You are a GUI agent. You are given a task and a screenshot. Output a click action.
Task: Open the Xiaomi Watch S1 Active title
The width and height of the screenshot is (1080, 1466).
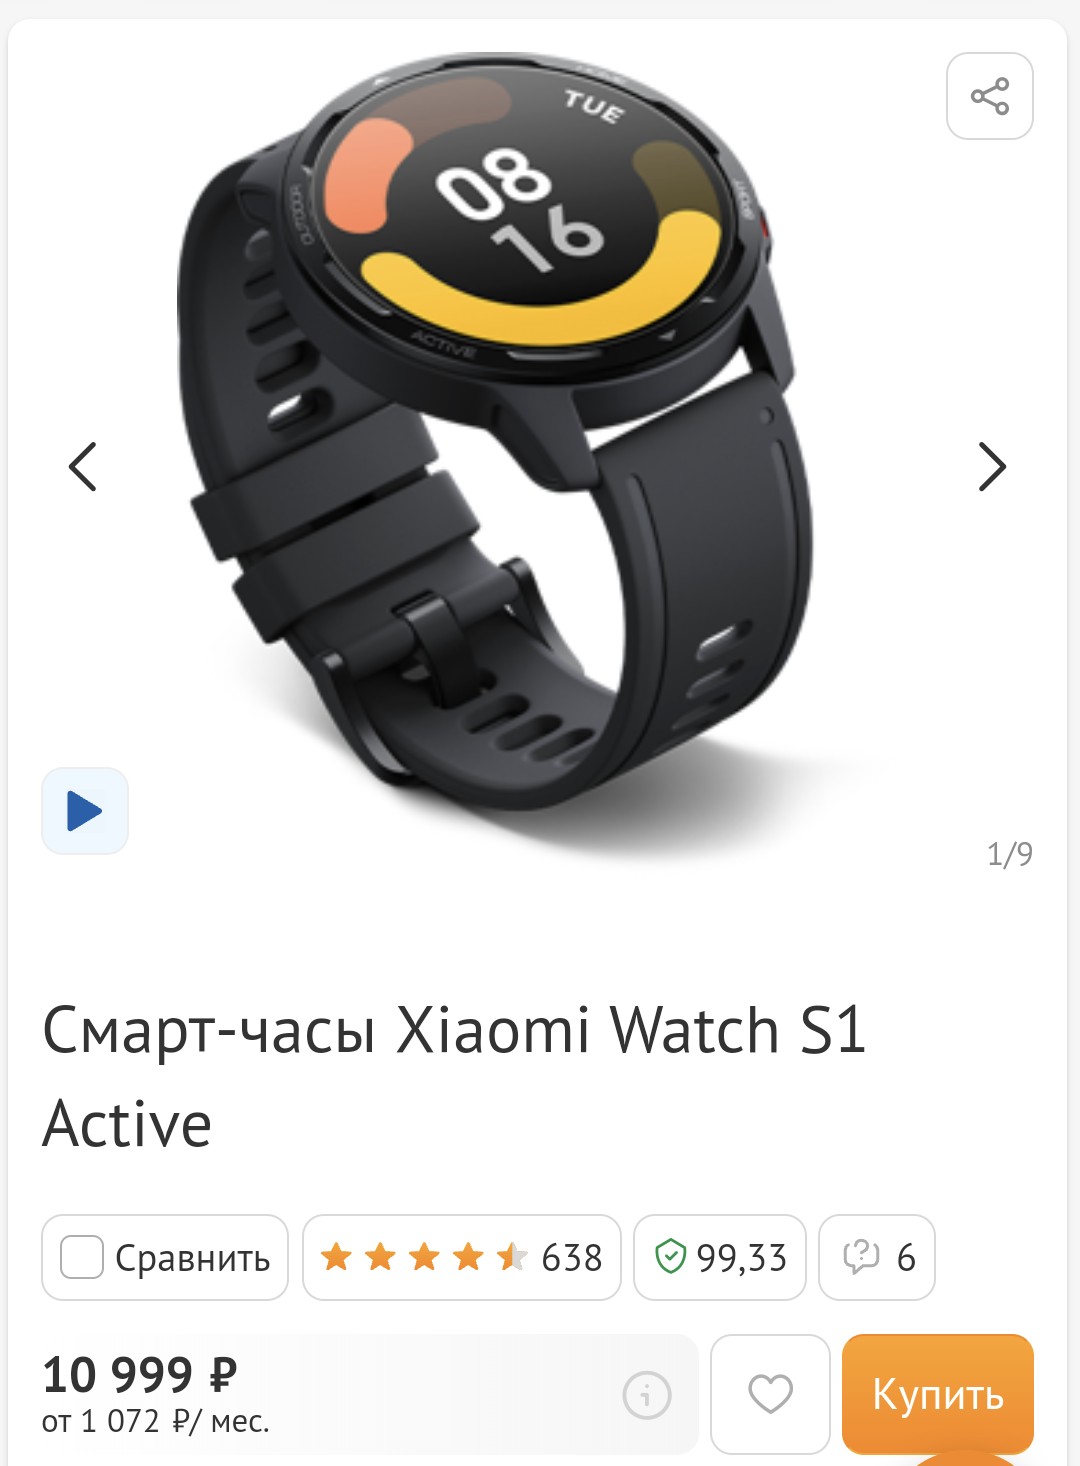coord(454,1076)
